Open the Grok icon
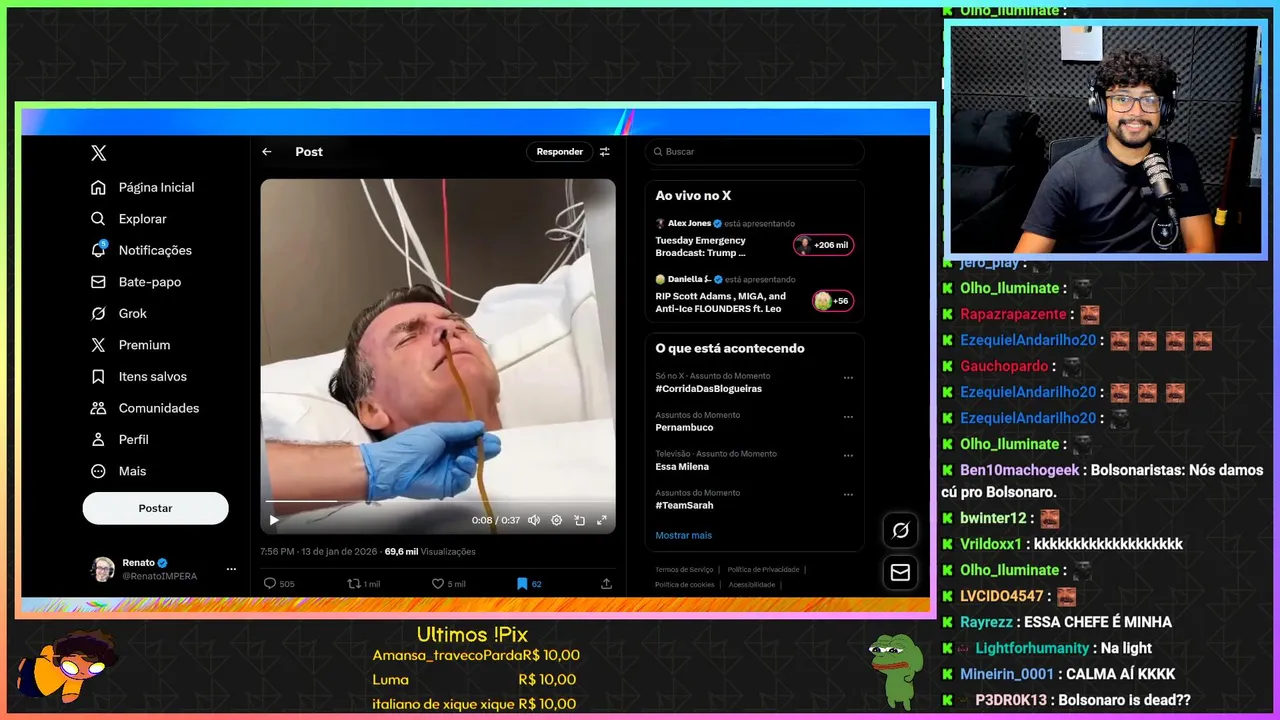This screenshot has height=720, width=1280. [x=98, y=313]
